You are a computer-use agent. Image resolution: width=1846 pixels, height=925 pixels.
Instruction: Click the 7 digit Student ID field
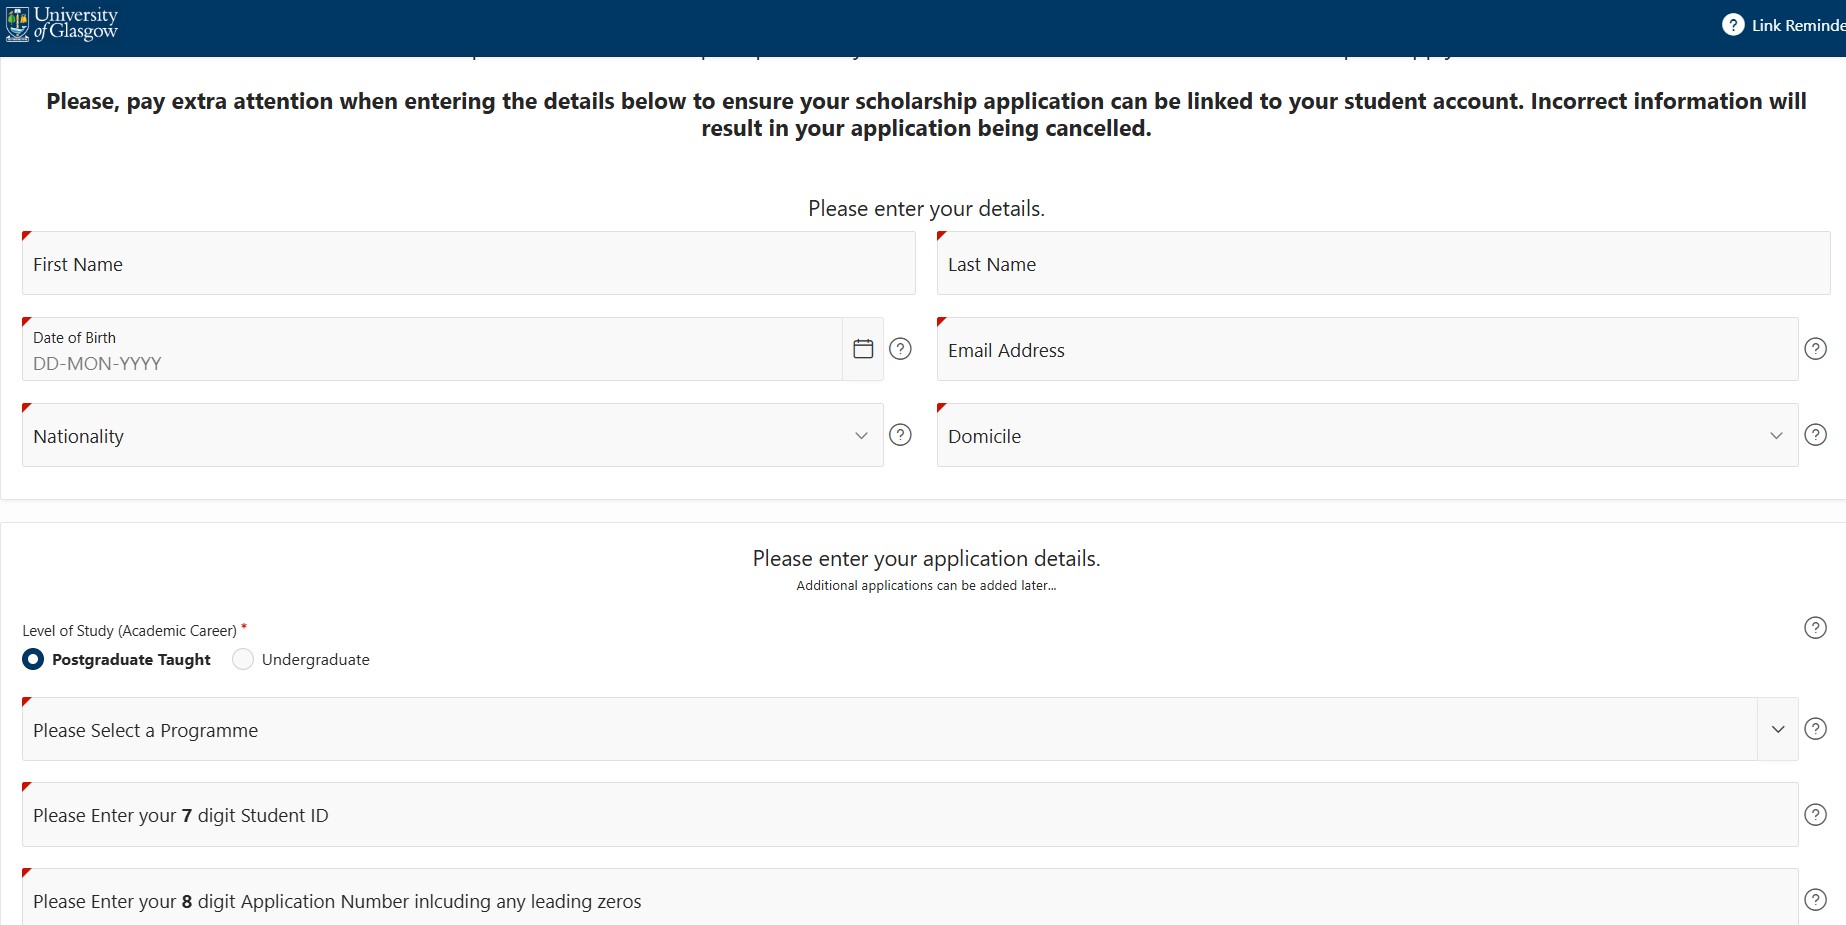[909, 815]
